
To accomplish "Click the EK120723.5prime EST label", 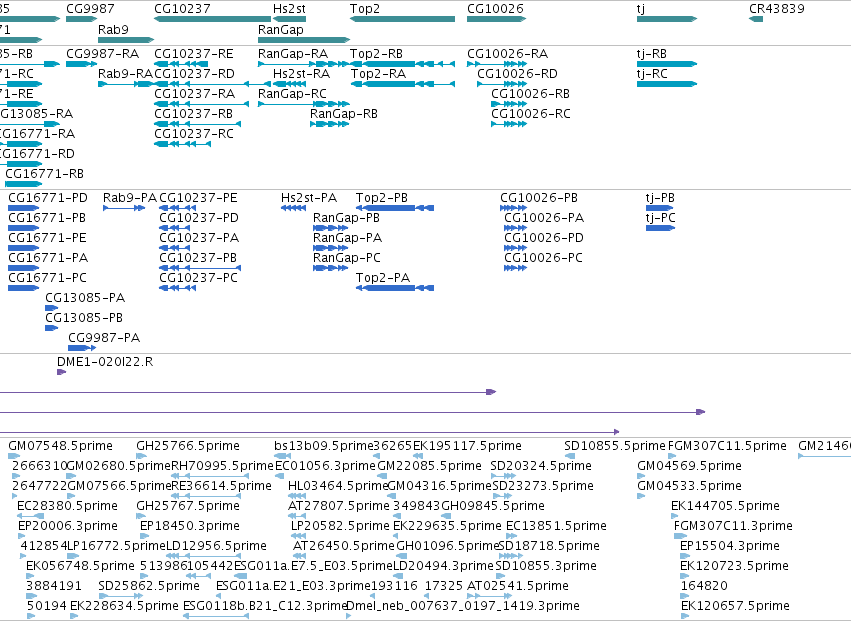I will point(734,567).
